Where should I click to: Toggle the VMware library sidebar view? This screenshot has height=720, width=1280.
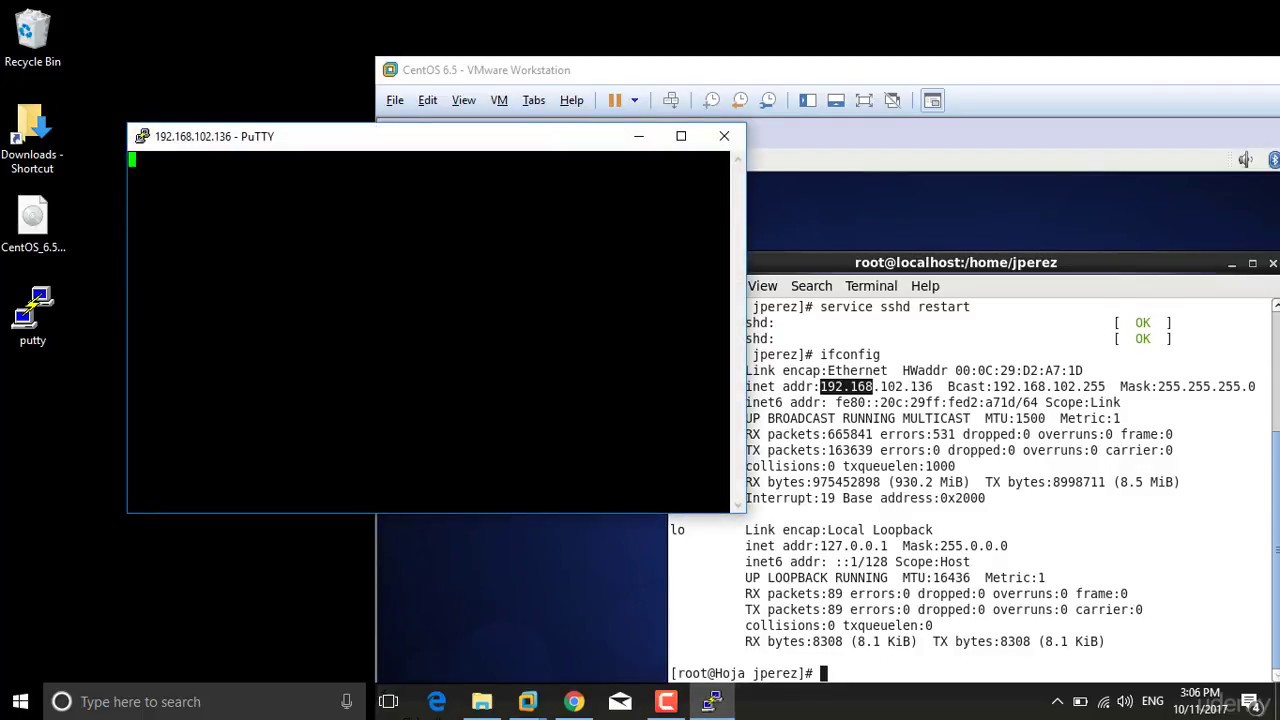click(x=808, y=100)
